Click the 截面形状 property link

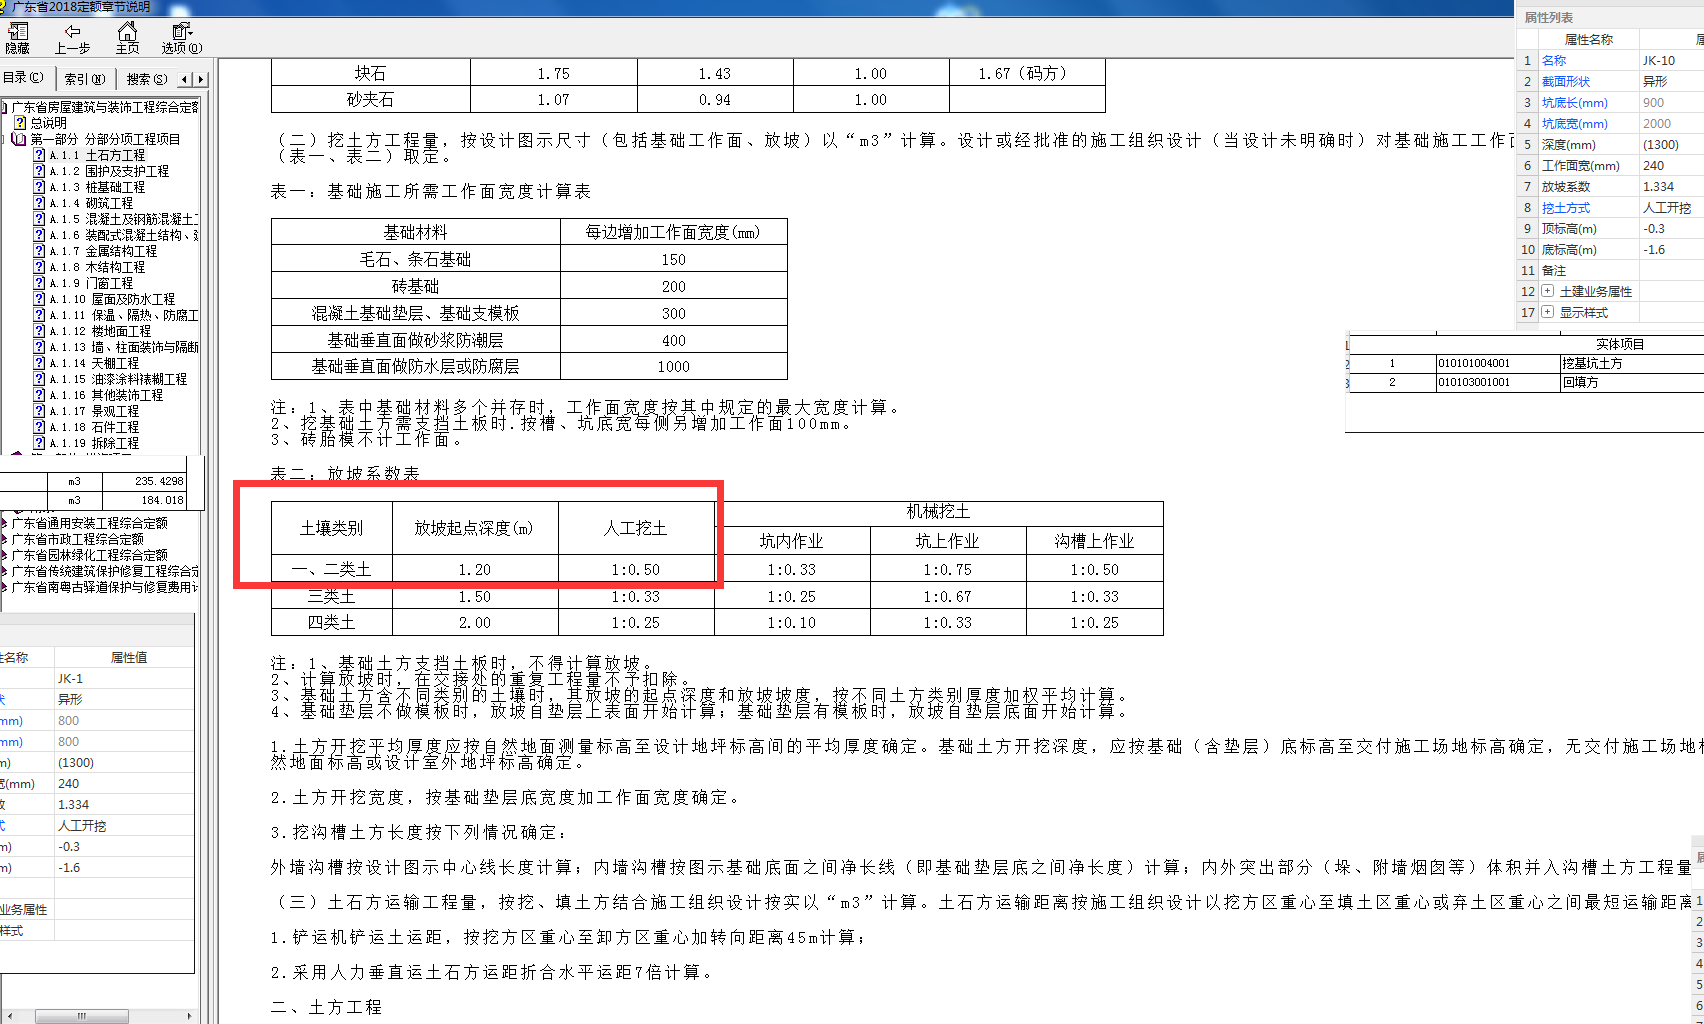pos(1566,82)
